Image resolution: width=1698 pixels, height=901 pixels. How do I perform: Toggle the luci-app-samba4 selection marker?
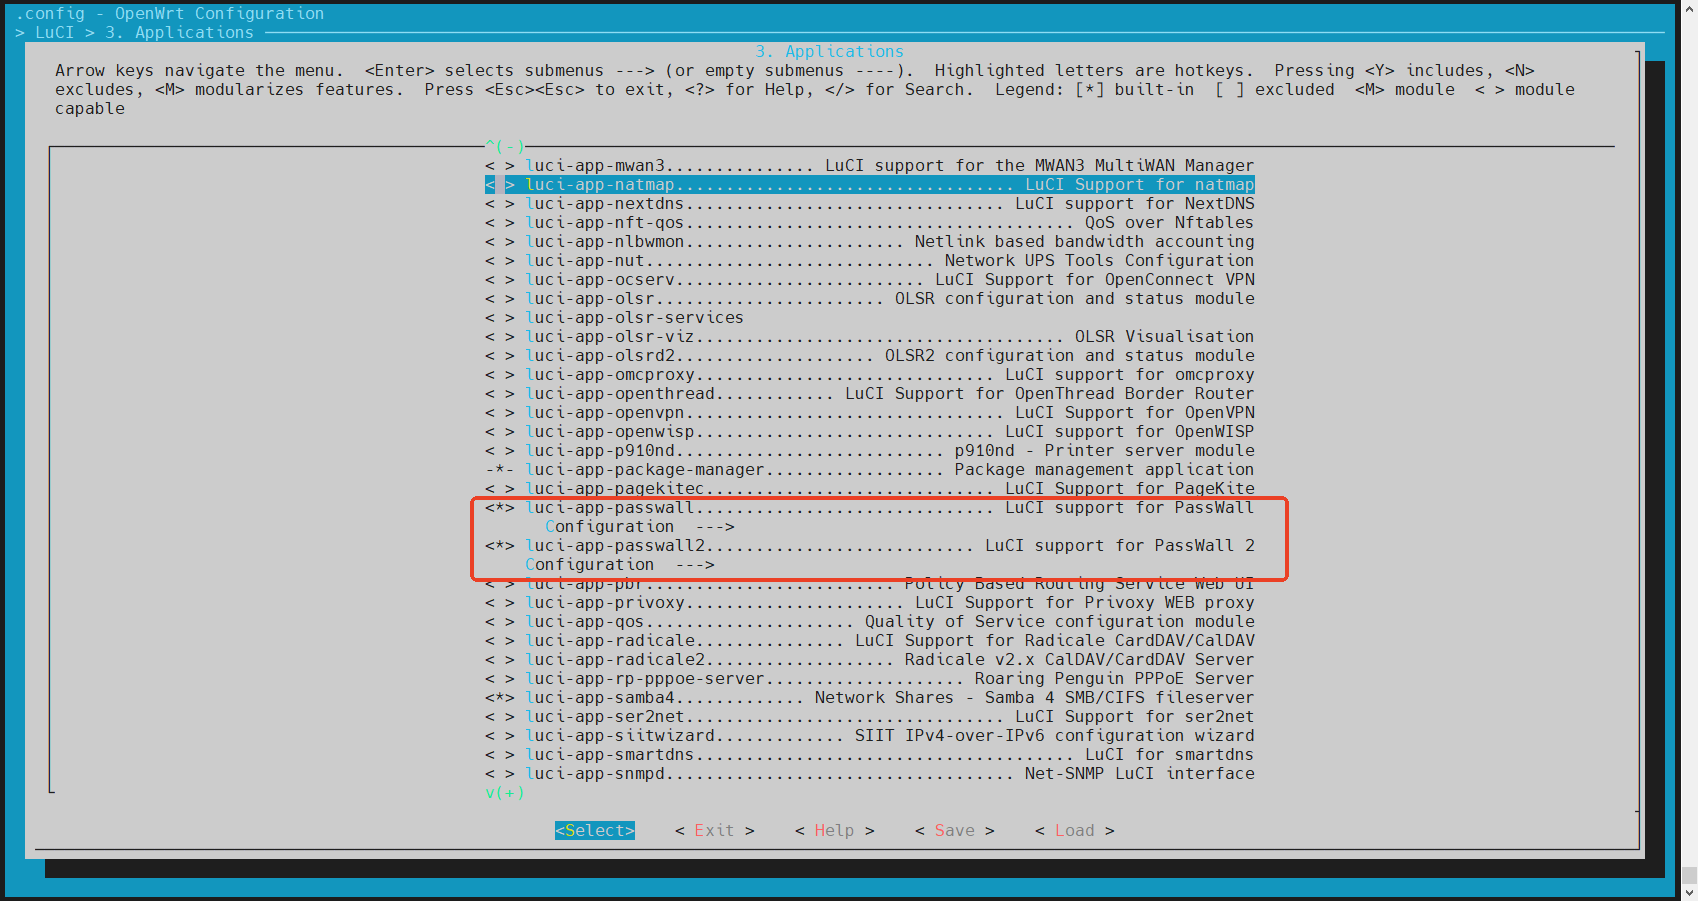499,698
